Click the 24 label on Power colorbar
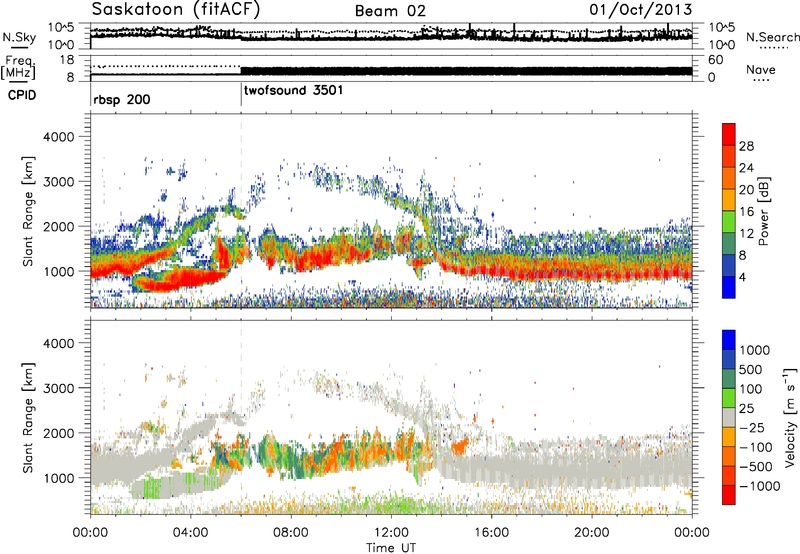 [x=746, y=168]
